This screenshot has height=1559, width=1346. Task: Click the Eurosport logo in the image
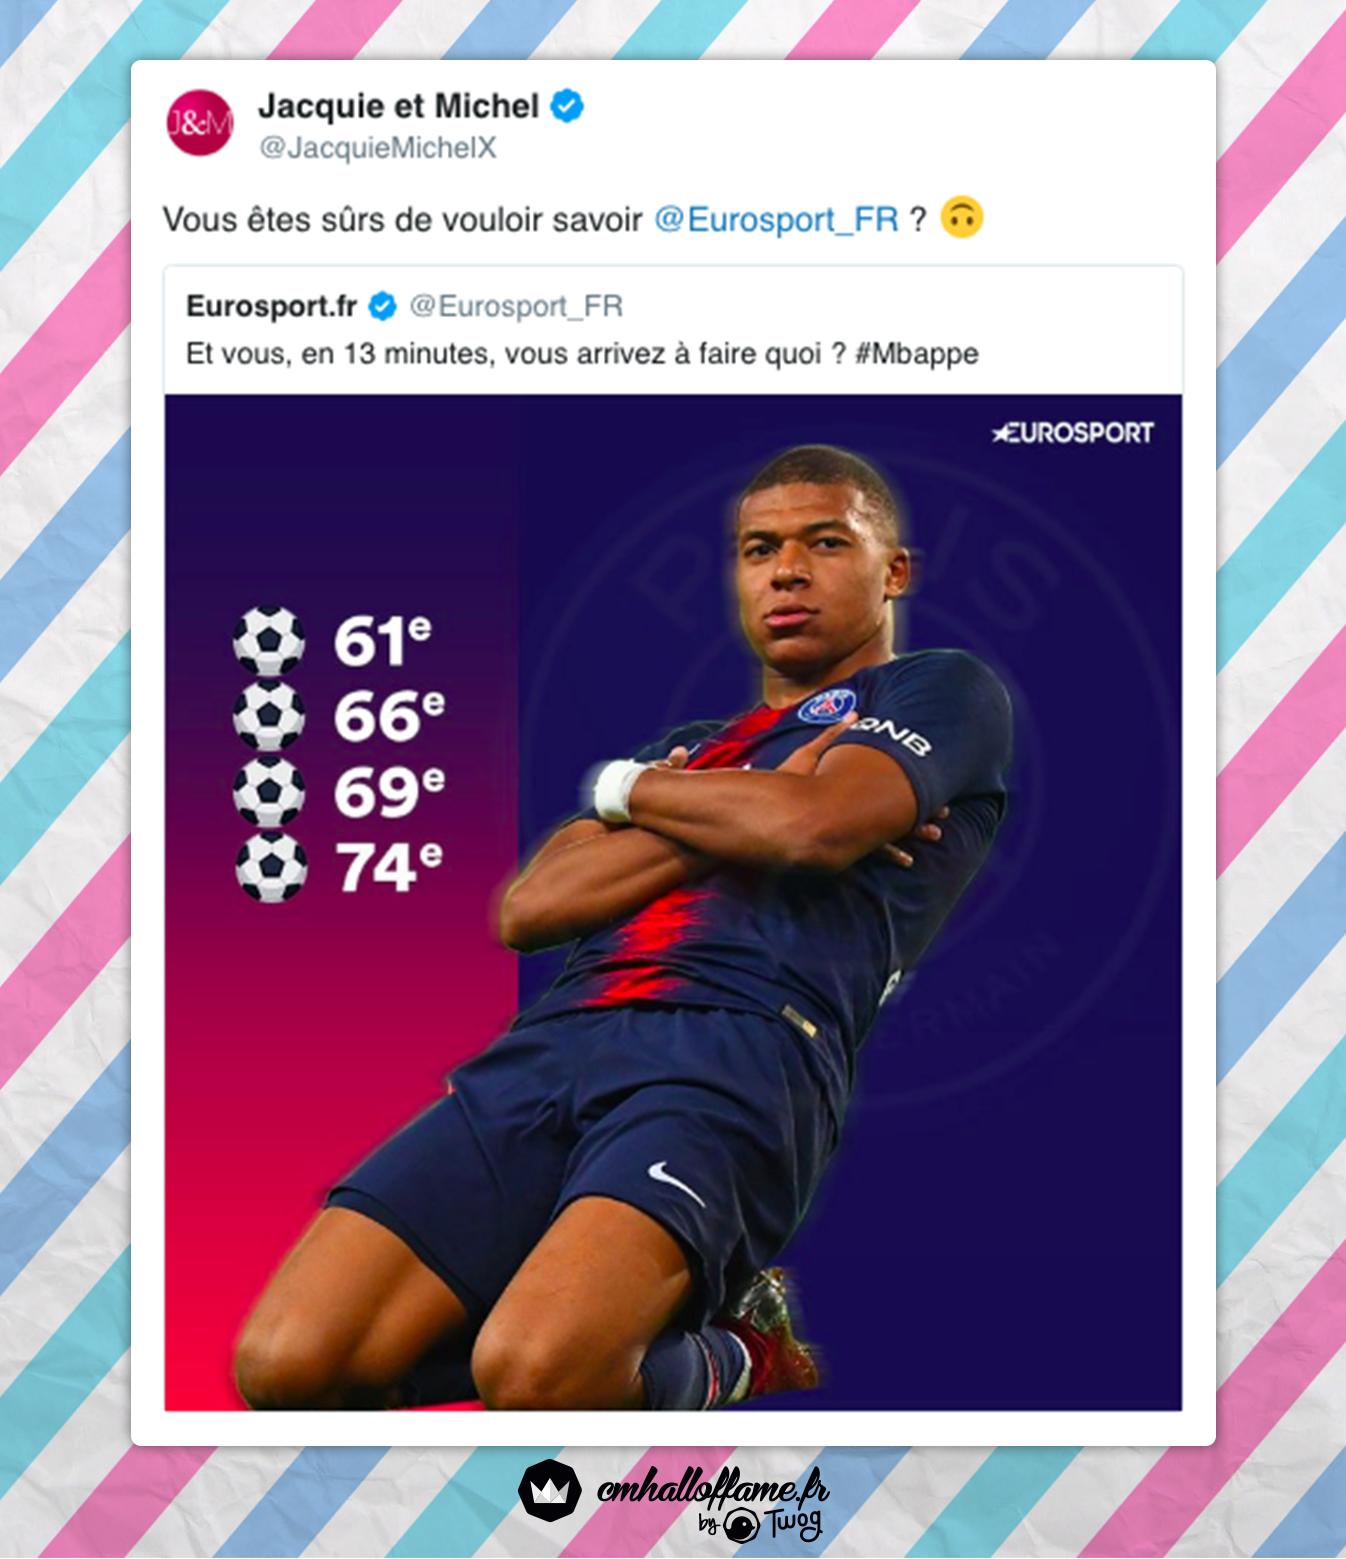[x=1072, y=433]
